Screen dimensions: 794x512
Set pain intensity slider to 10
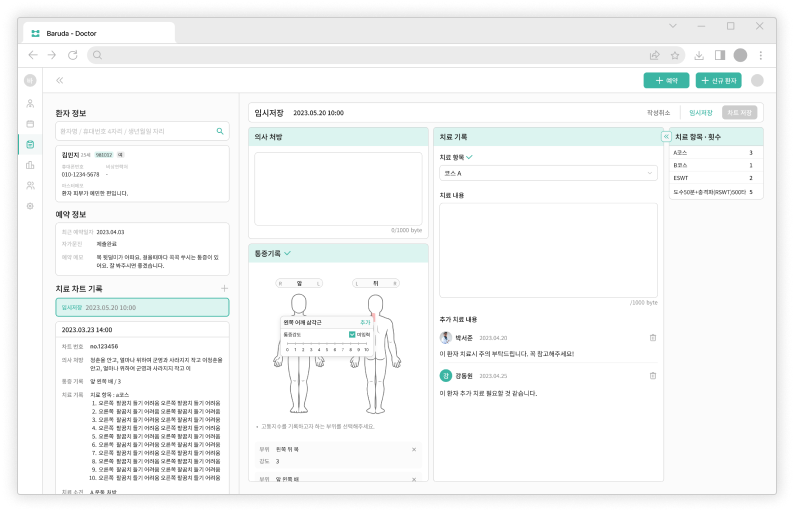pos(367,344)
